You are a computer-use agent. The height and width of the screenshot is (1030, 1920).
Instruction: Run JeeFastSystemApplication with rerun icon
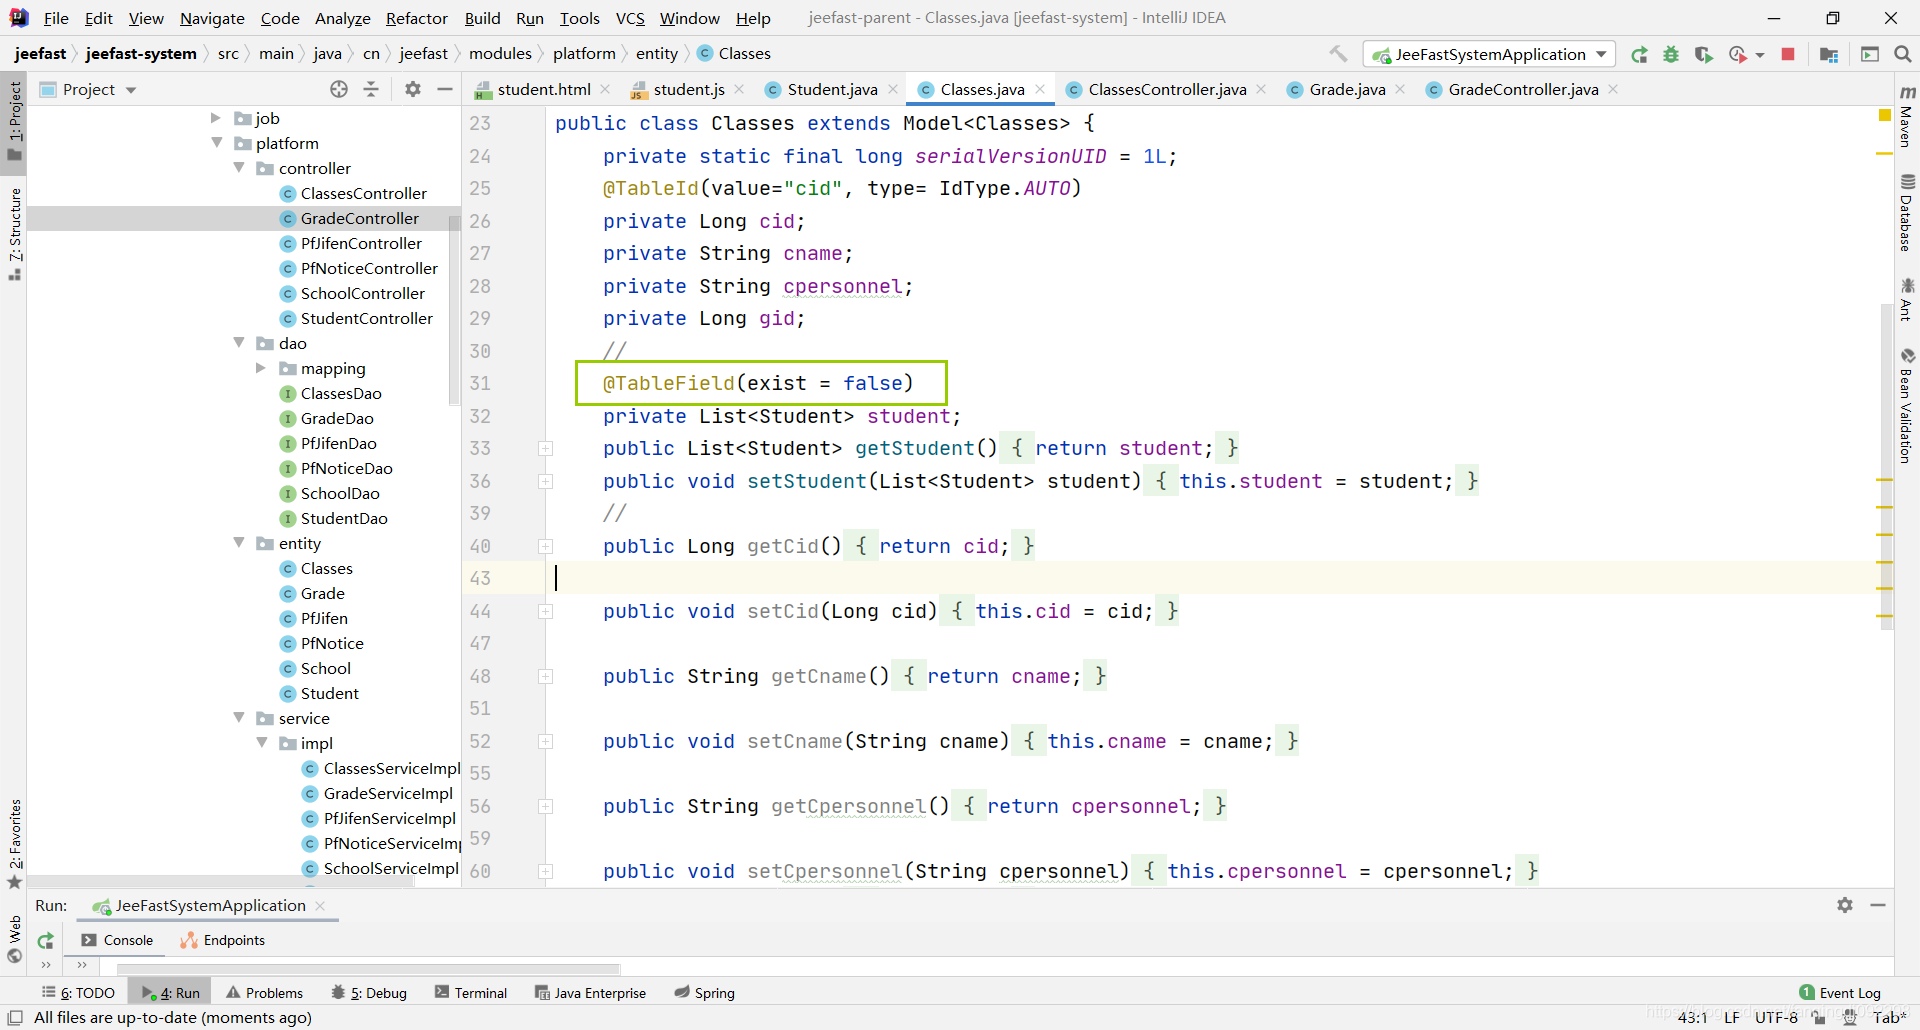1639,54
